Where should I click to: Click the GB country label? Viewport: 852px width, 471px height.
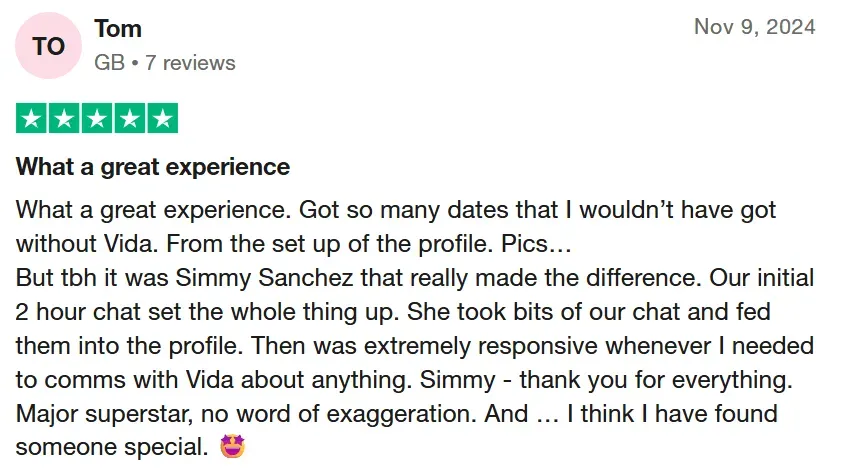tap(109, 63)
